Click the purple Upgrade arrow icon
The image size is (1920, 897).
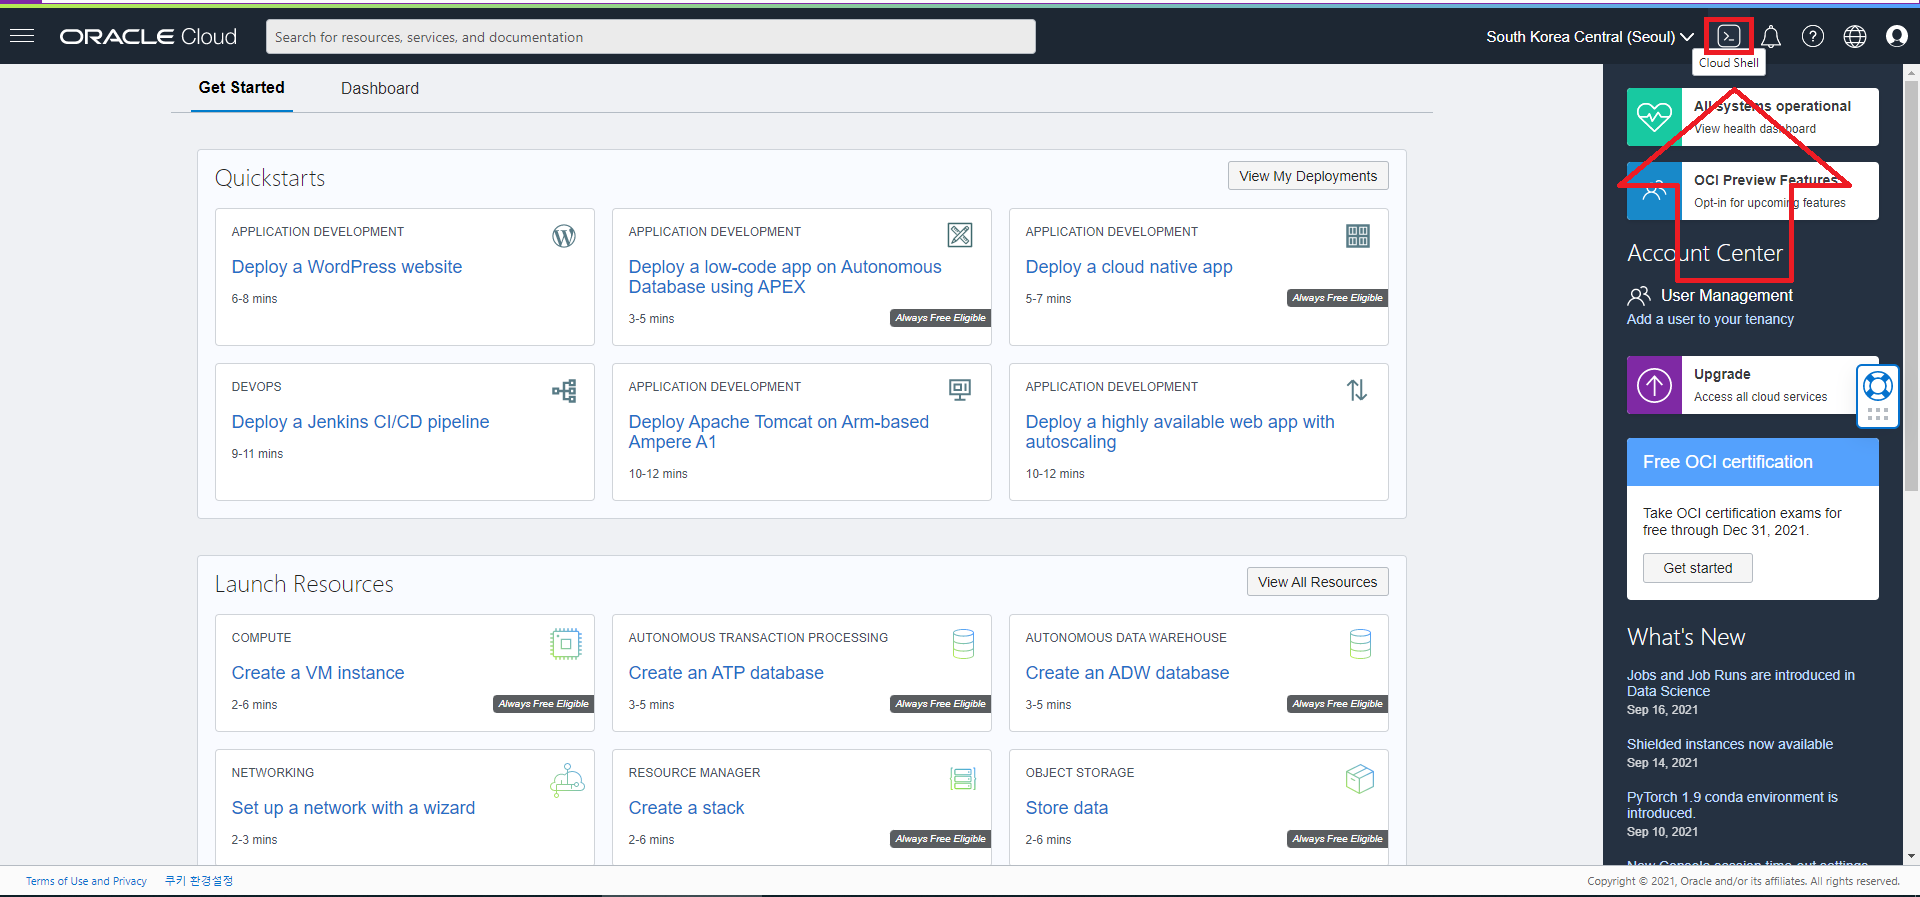pyautogui.click(x=1654, y=385)
